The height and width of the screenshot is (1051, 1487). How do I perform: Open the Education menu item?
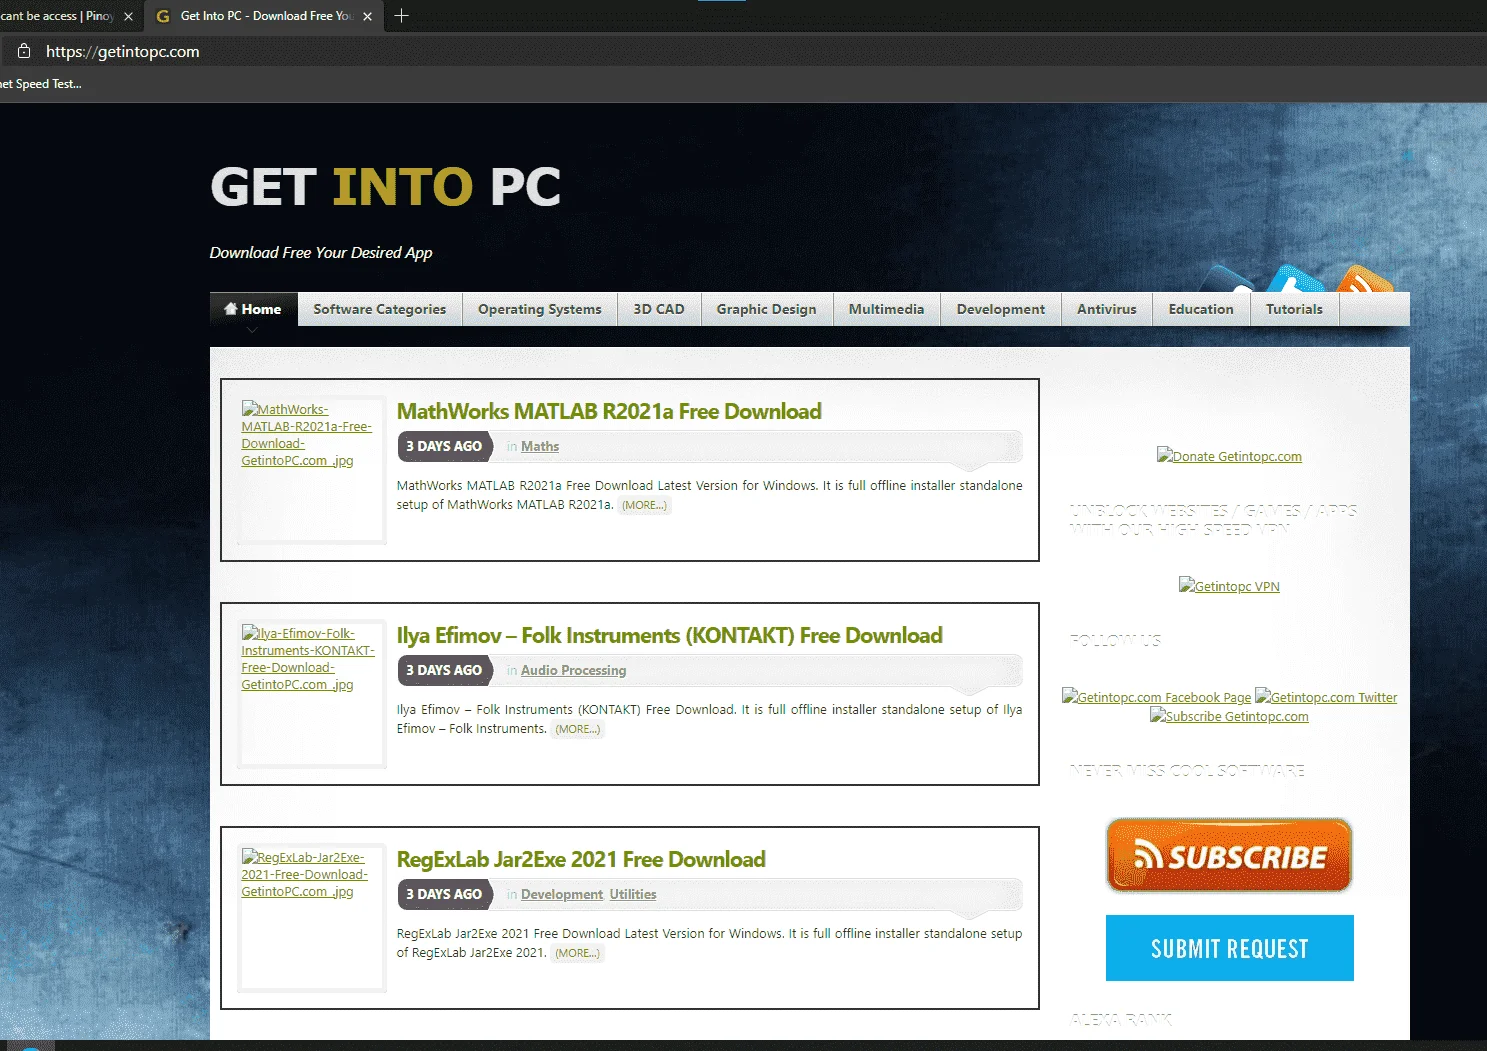1201,309
